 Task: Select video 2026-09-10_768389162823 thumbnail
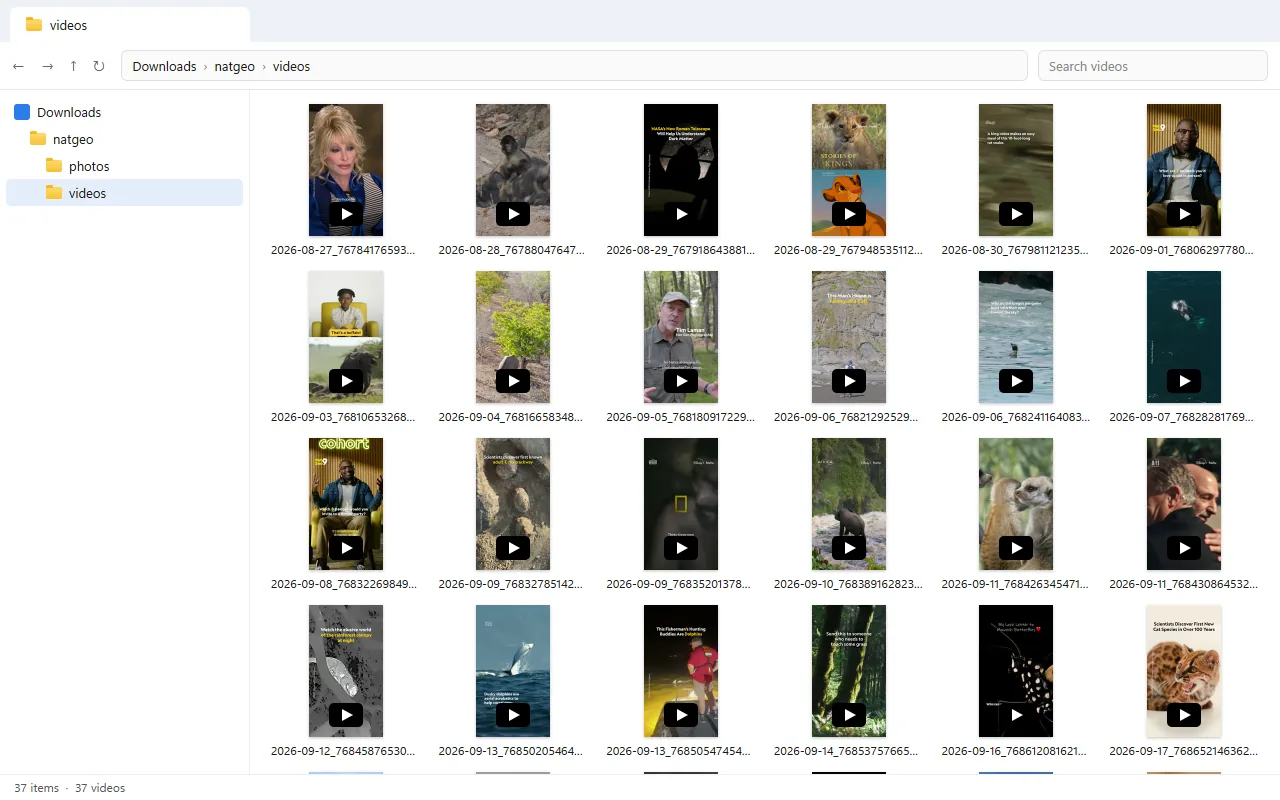click(849, 504)
